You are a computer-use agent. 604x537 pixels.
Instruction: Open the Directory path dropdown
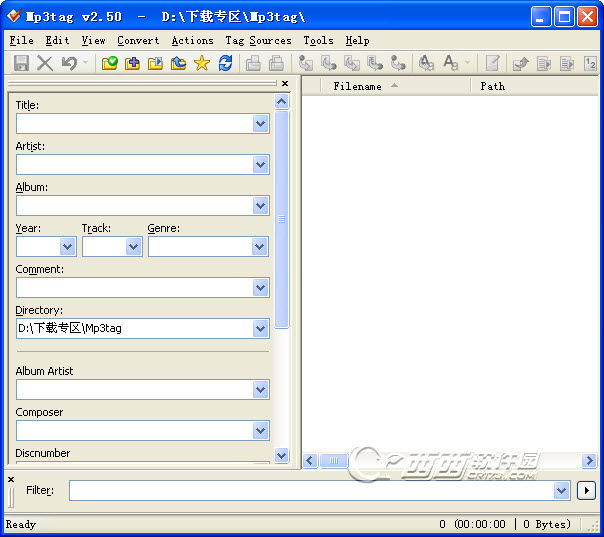(260, 329)
